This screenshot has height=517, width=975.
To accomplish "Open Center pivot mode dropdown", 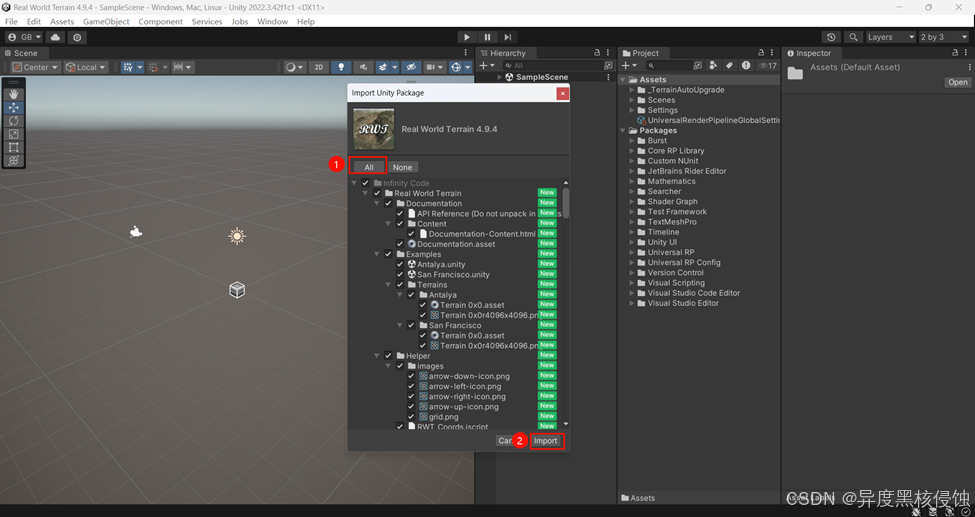I will pos(35,67).
